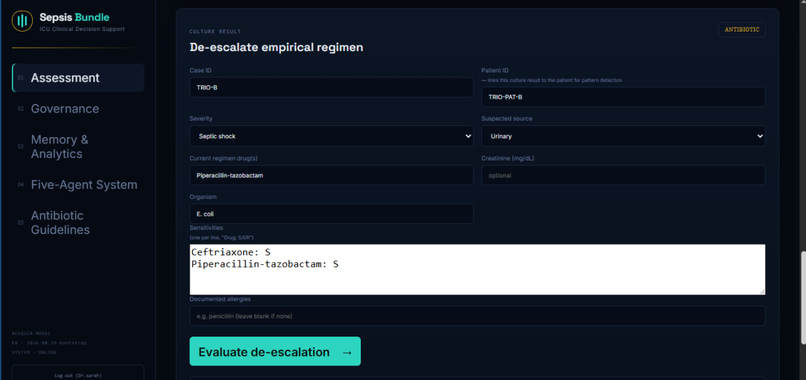Click the Current regimen drug(s) field
Viewport: 806px width, 380px height.
coord(331,175)
